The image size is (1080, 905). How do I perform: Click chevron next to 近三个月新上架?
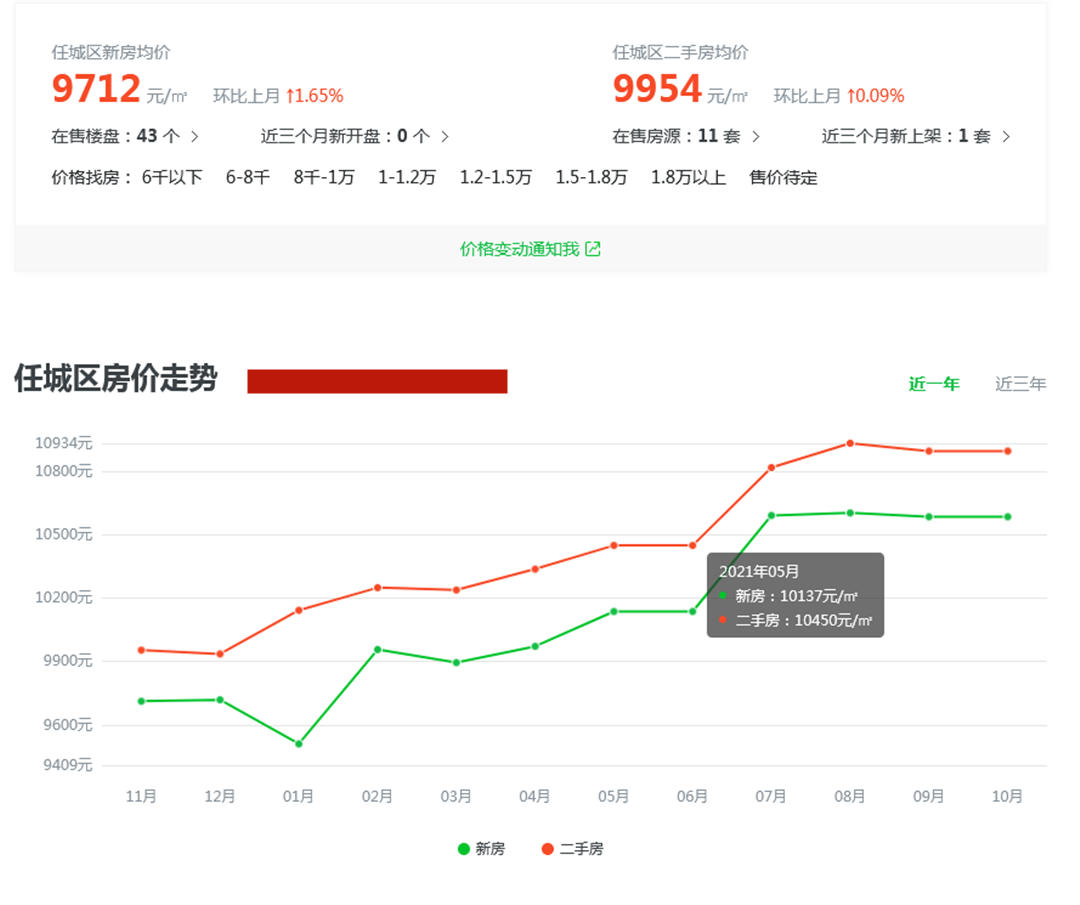pos(1006,136)
